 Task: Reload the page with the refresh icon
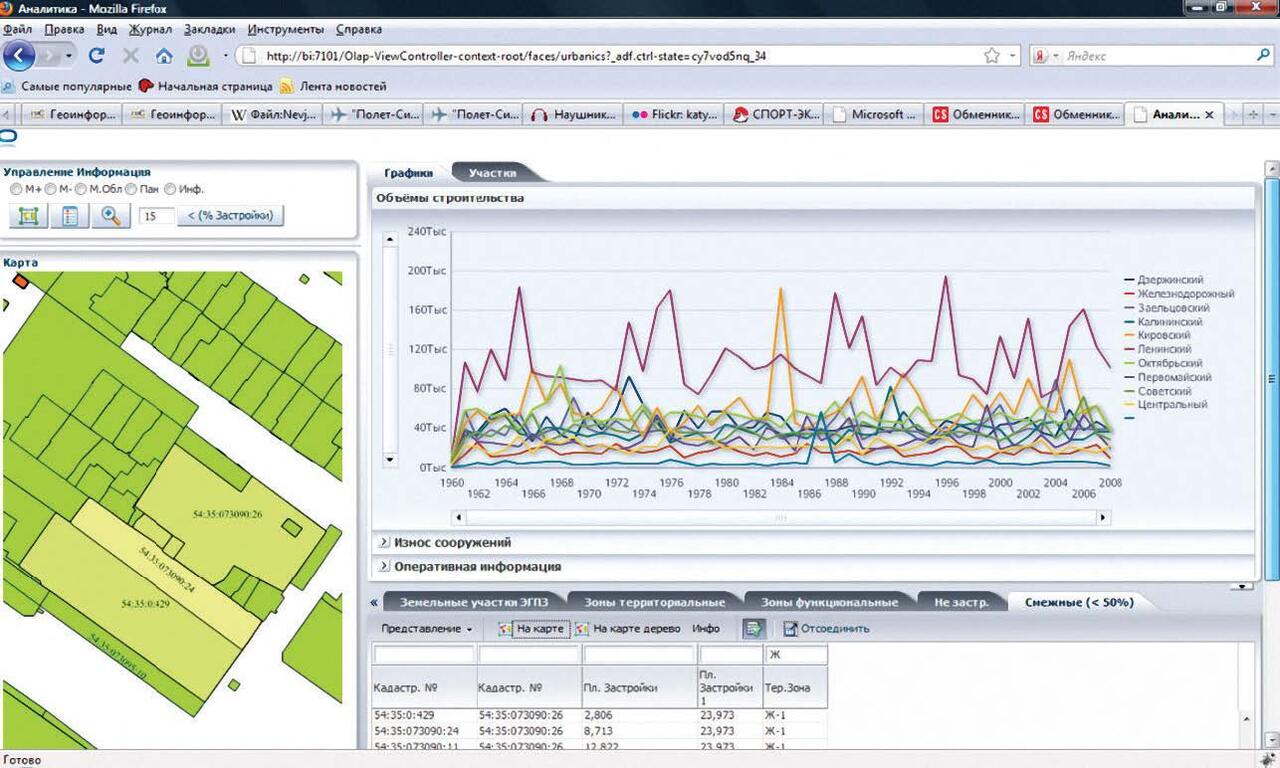coord(97,56)
